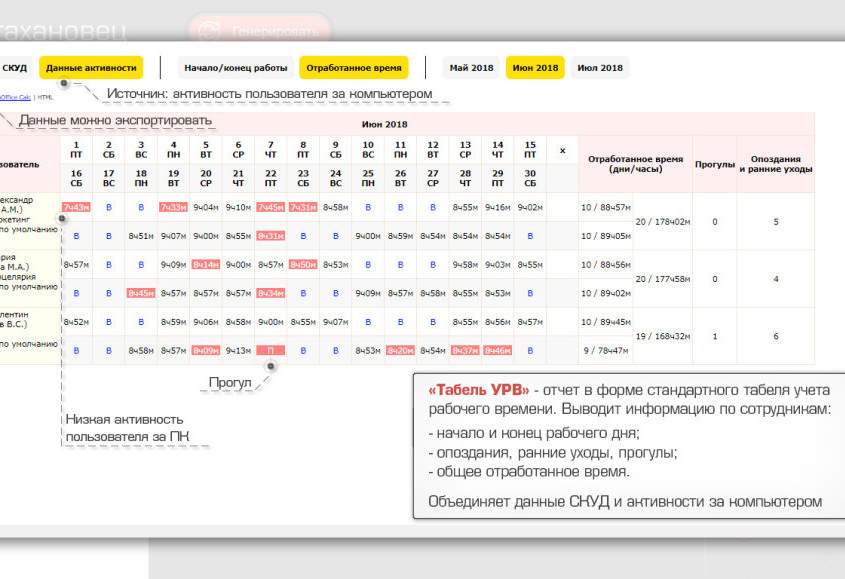Click the 9ч03м cell
This screenshot has width=845, height=579.
[497, 265]
